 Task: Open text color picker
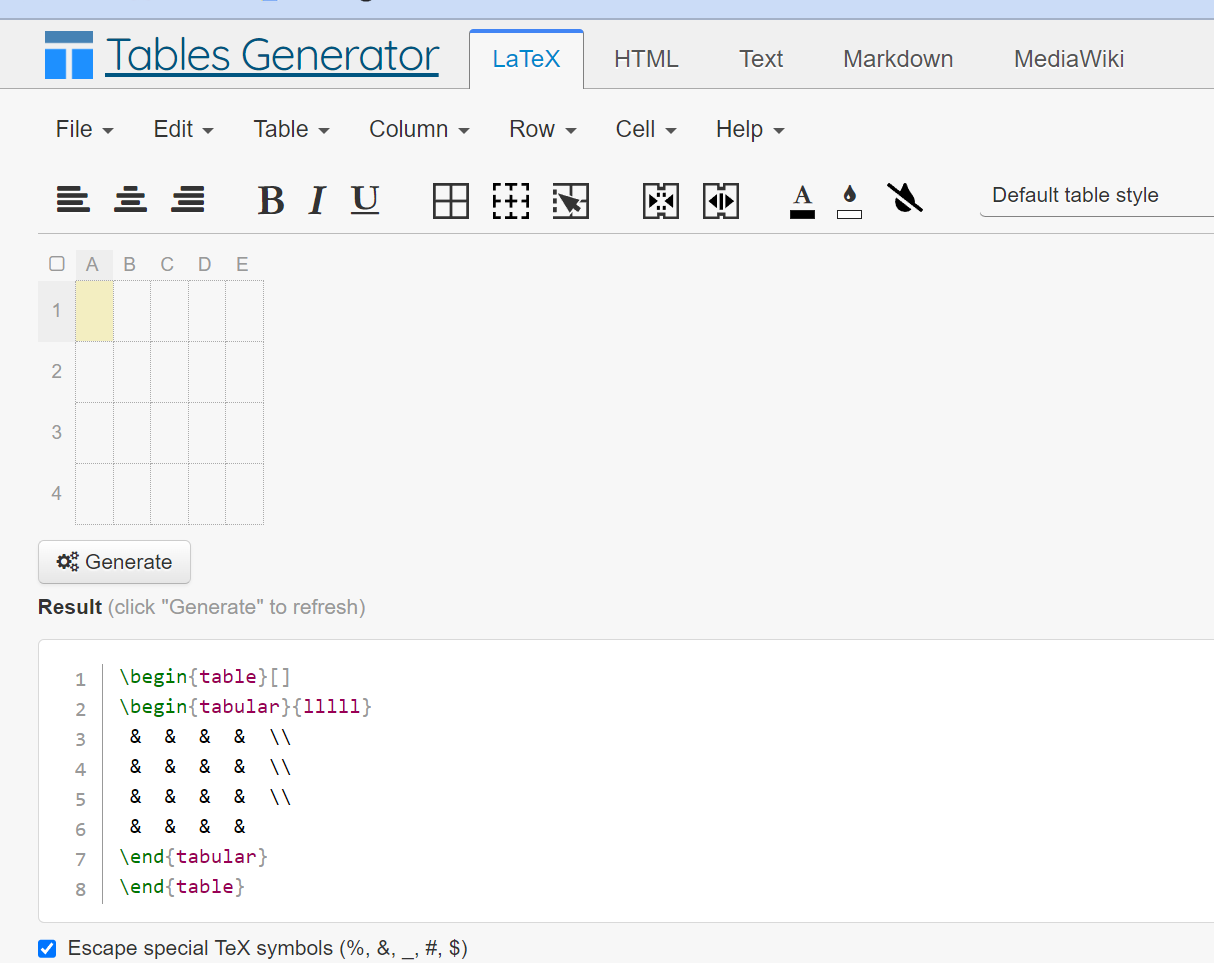tap(802, 201)
